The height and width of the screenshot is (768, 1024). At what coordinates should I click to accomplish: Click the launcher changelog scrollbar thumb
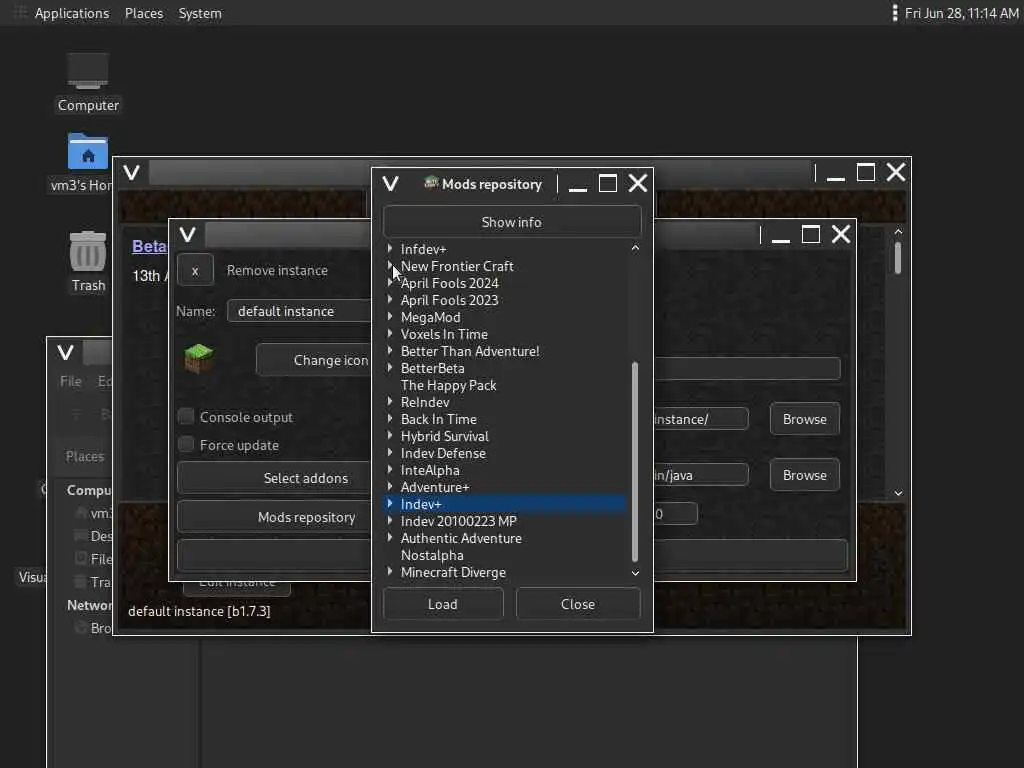point(898,259)
